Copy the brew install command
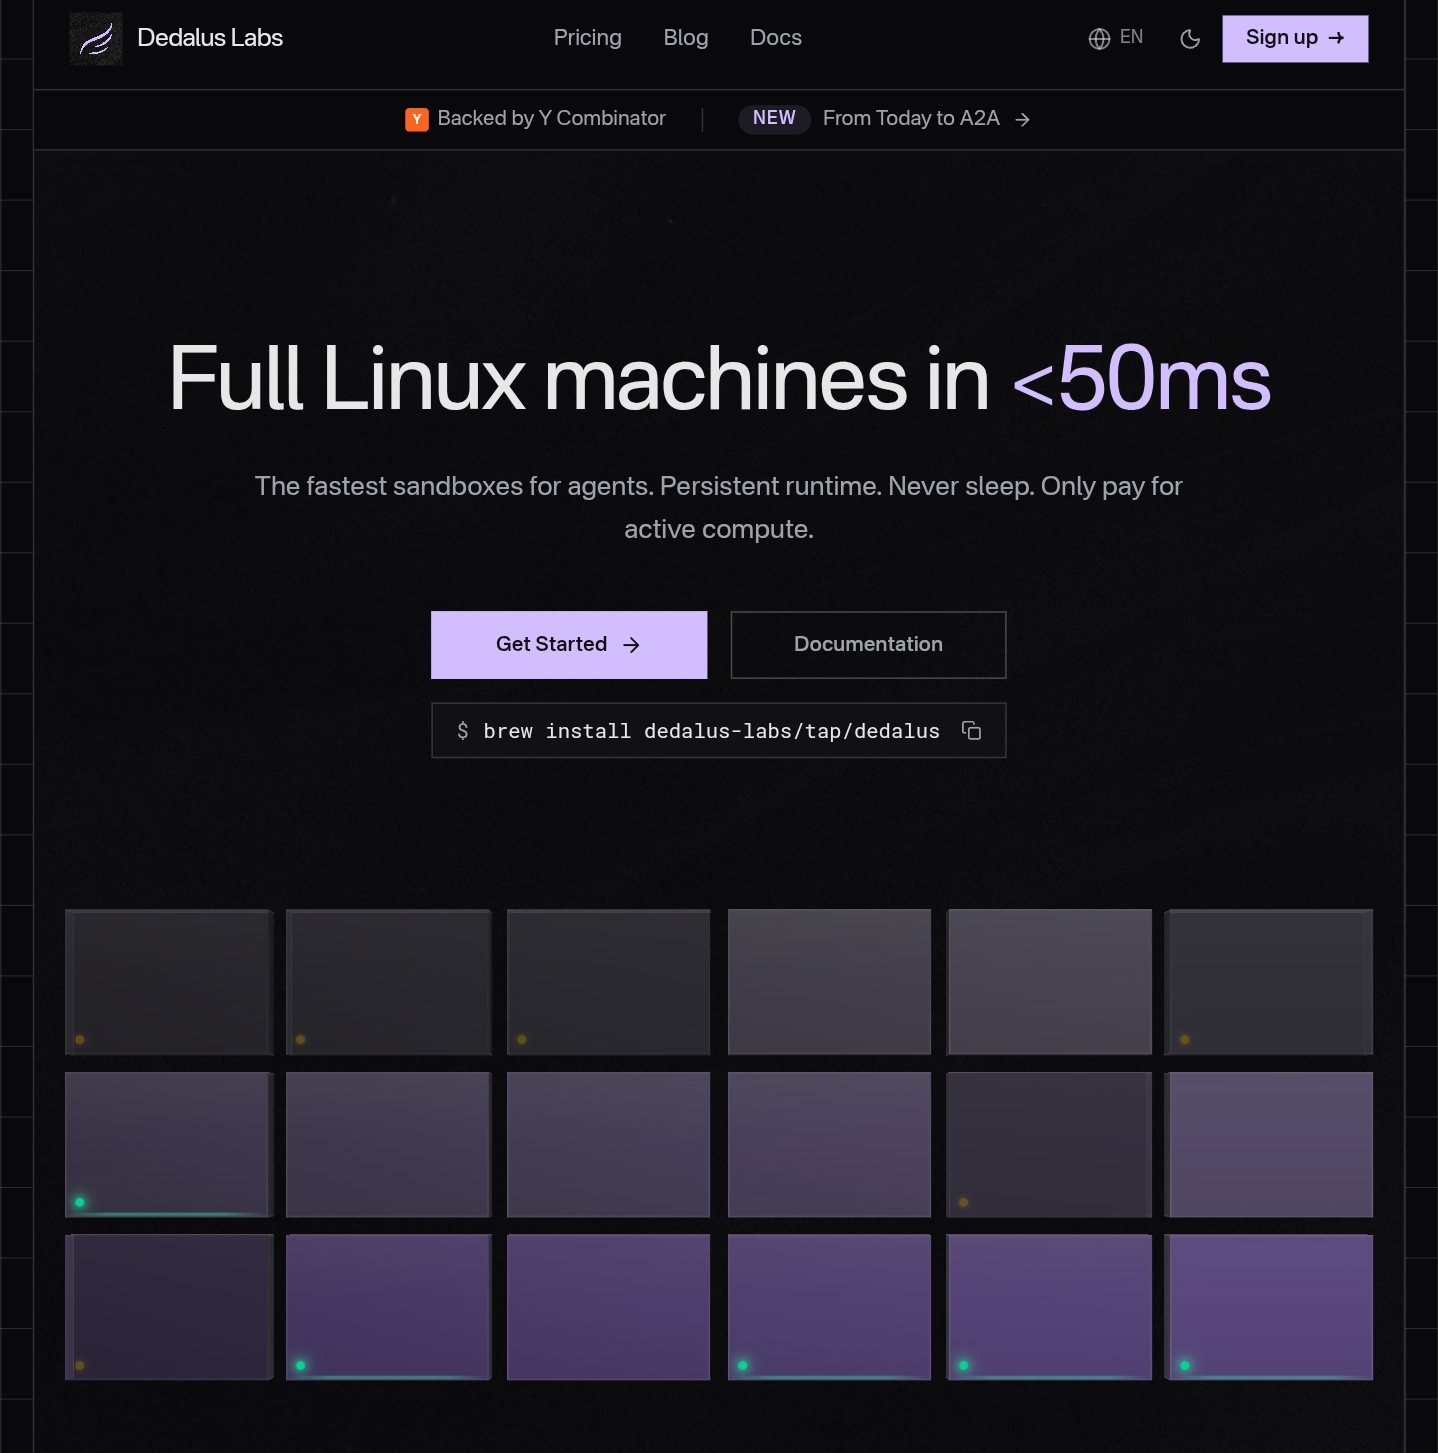 971,731
